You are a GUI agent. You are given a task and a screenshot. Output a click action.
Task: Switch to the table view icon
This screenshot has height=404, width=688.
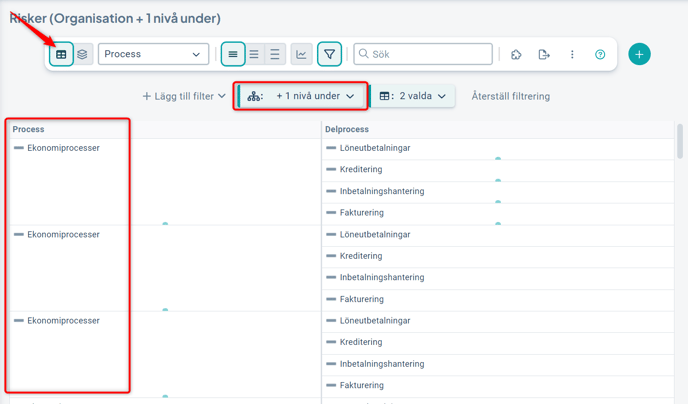(x=61, y=54)
